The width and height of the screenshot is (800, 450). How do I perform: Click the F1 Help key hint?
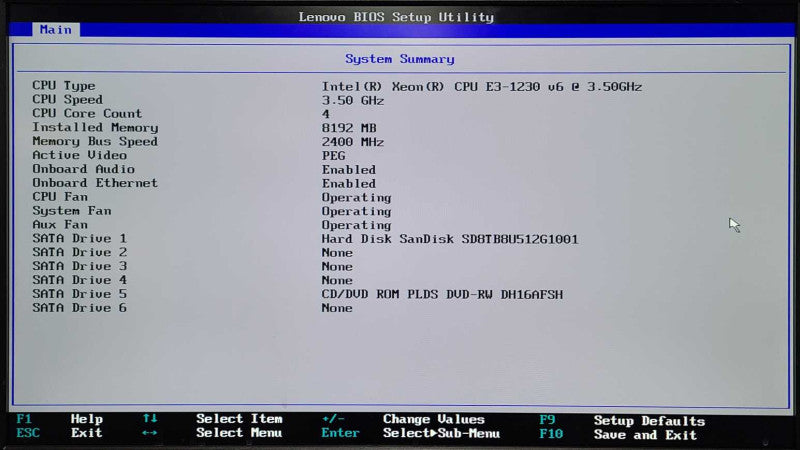[x=60, y=419]
